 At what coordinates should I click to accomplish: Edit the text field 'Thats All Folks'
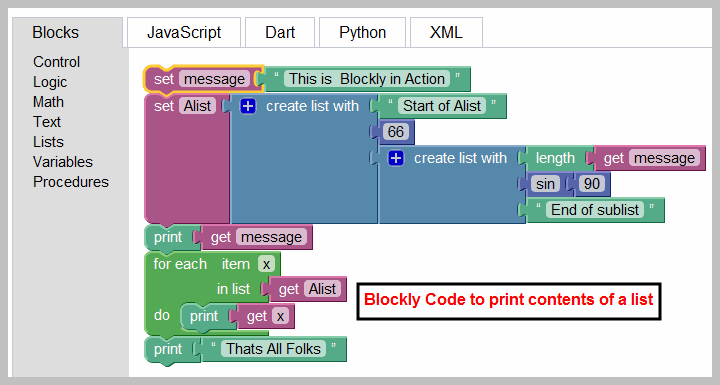coord(273,349)
